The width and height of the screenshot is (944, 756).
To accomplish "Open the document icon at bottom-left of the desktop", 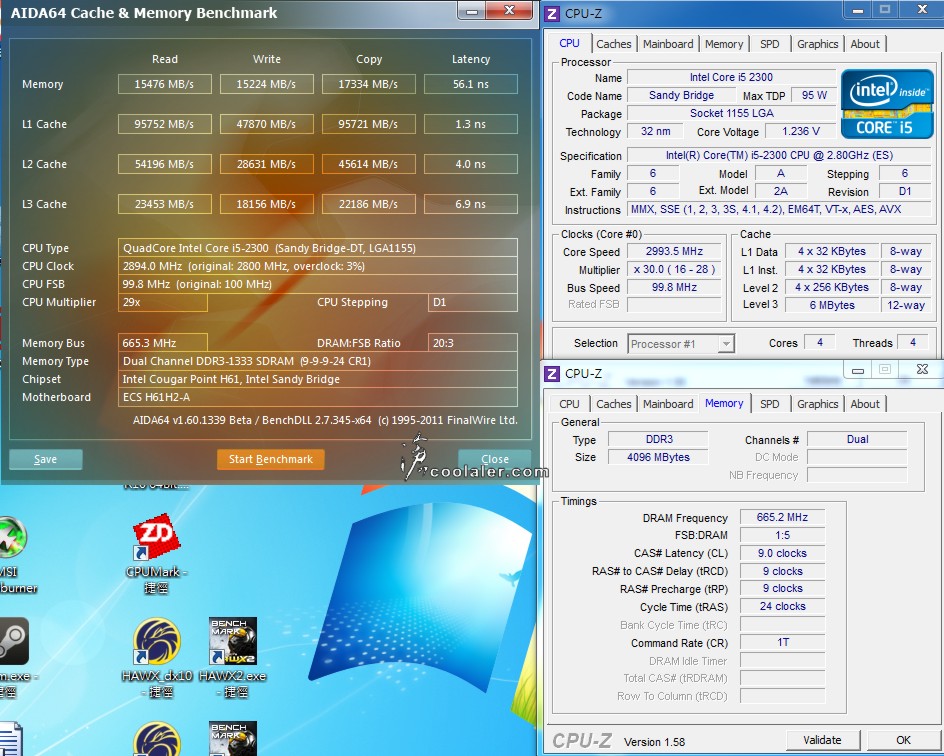I will 11,739.
